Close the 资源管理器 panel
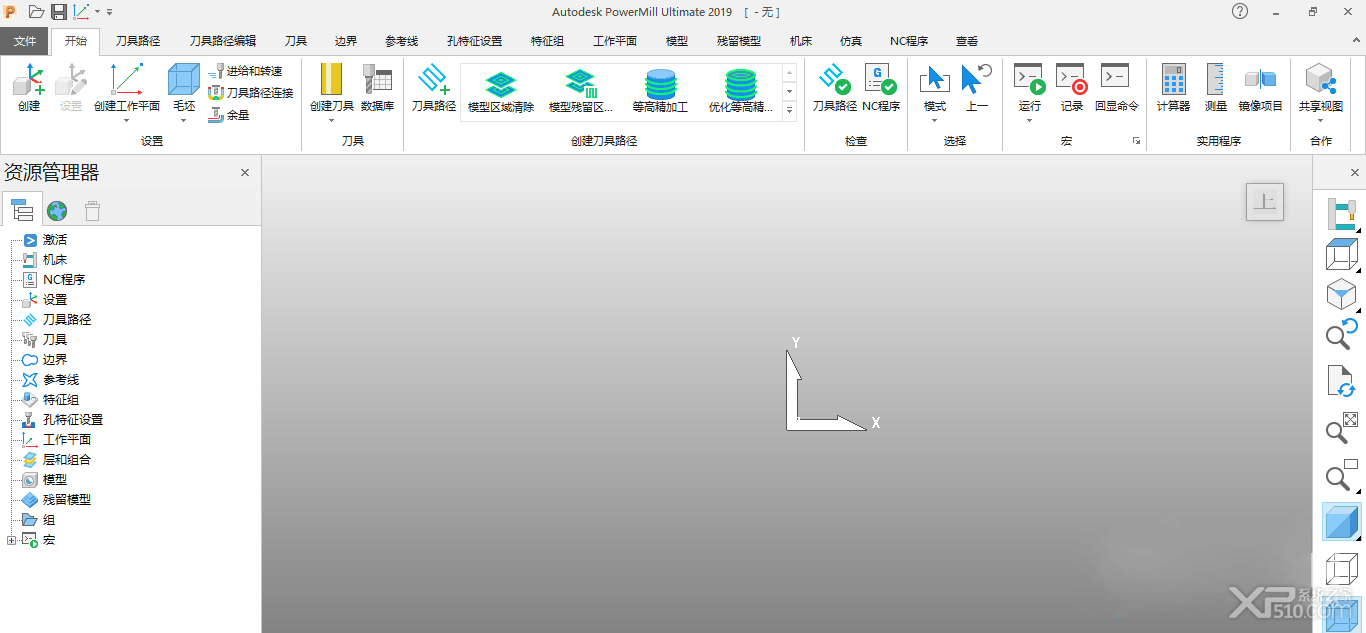This screenshot has width=1366, height=633. coord(245,172)
